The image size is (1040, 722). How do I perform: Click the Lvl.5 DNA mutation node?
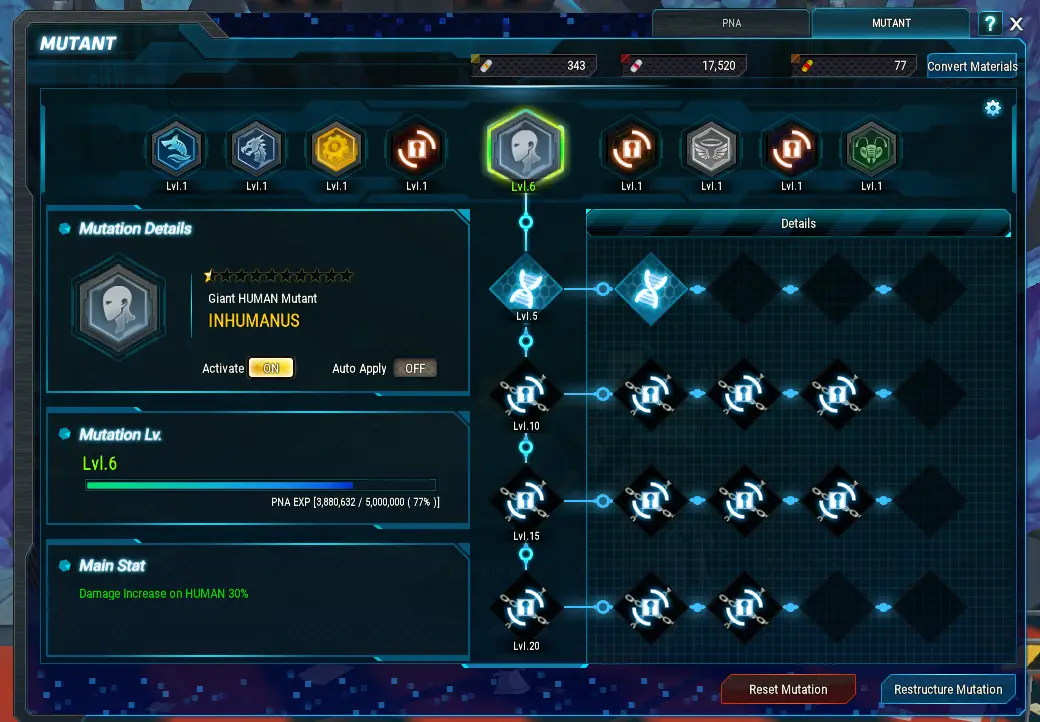tap(526, 288)
